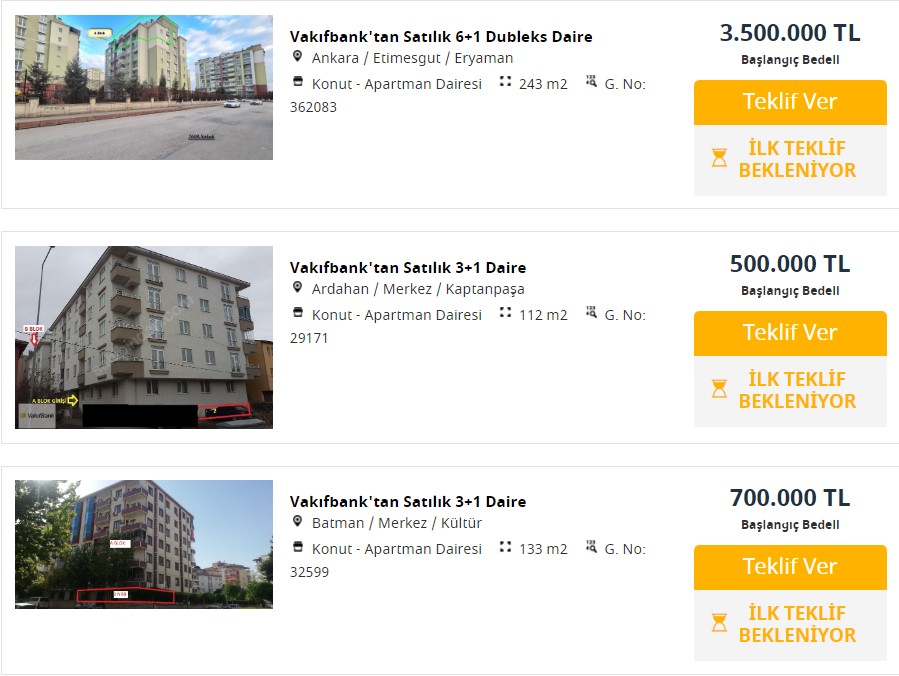
Task: Click property type icon in Eryaman listing
Action: (x=297, y=83)
